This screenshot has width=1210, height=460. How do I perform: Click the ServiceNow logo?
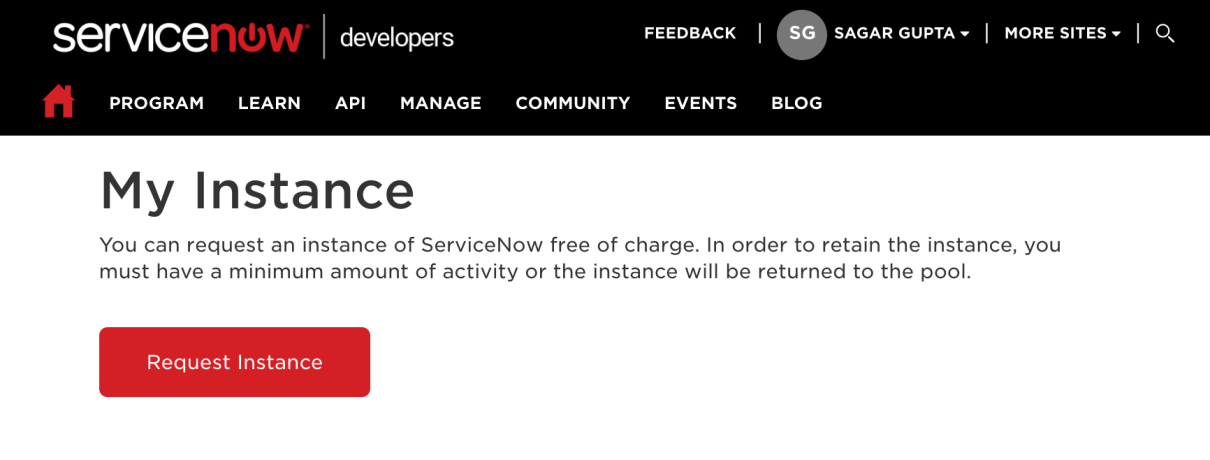[180, 37]
